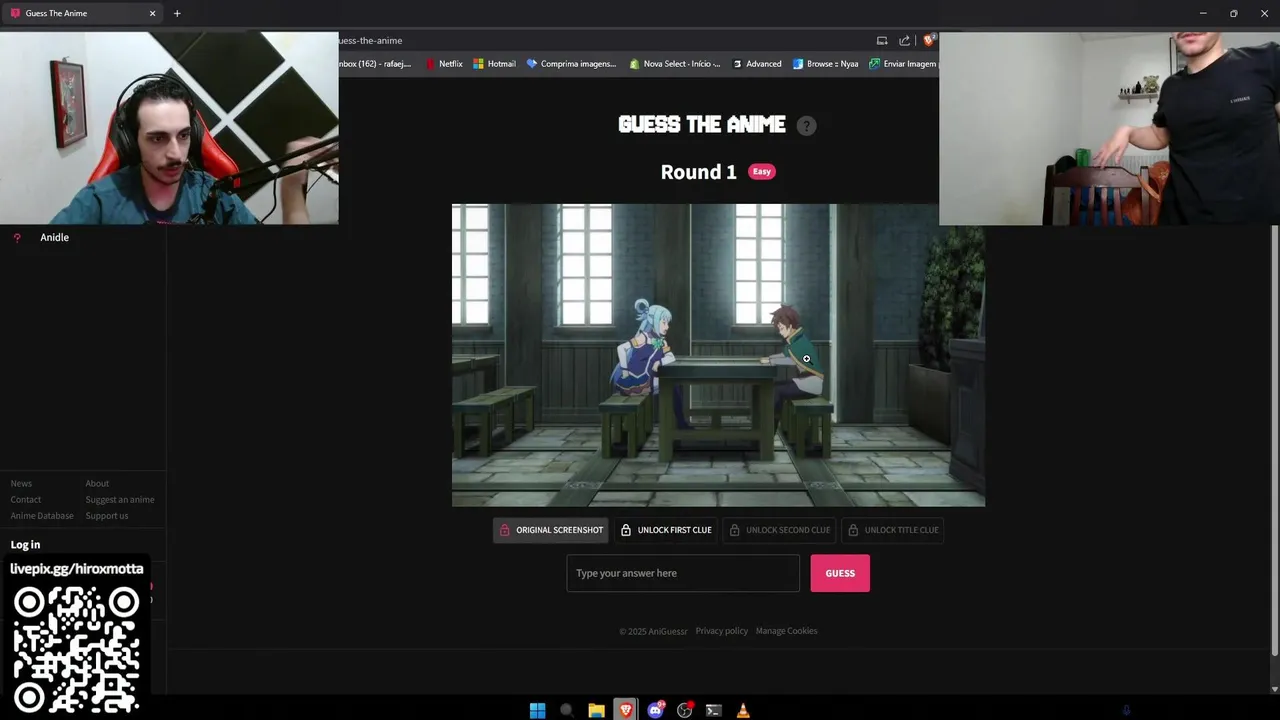Open the Hotmail bookmark

(494, 64)
